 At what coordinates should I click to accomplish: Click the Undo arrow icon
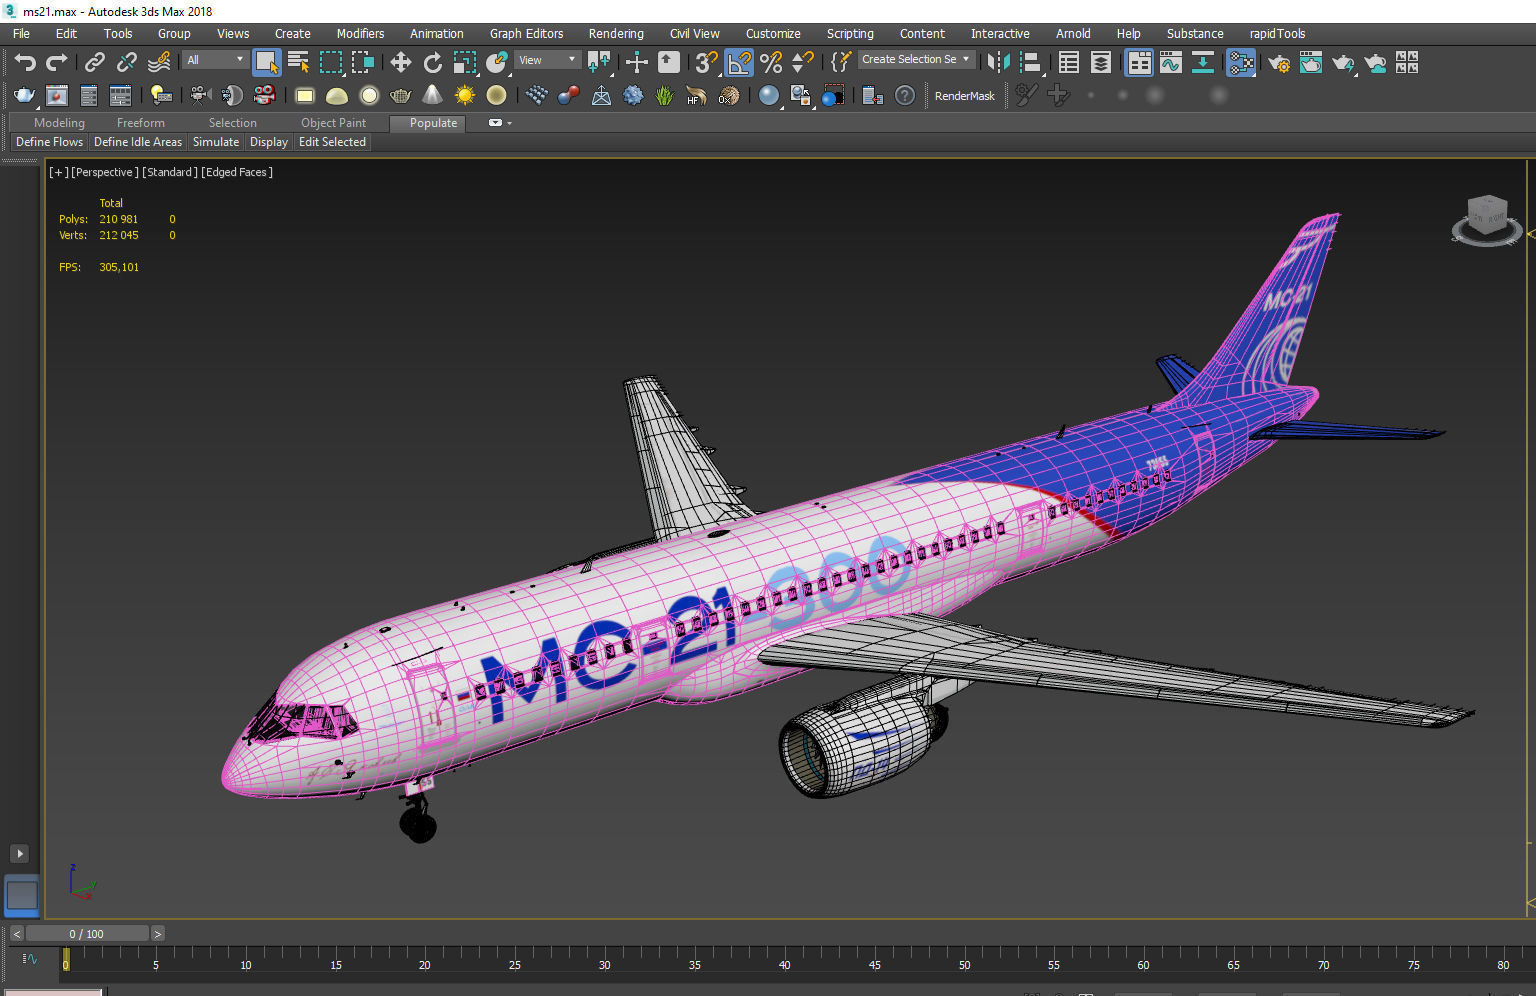tap(25, 62)
